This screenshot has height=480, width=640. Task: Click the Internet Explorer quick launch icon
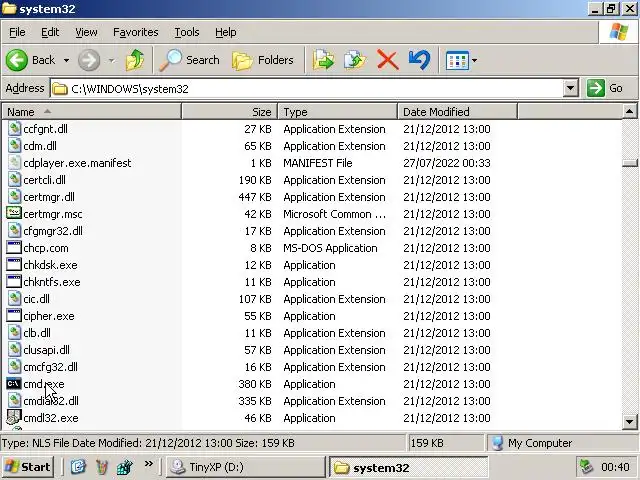click(x=78, y=467)
